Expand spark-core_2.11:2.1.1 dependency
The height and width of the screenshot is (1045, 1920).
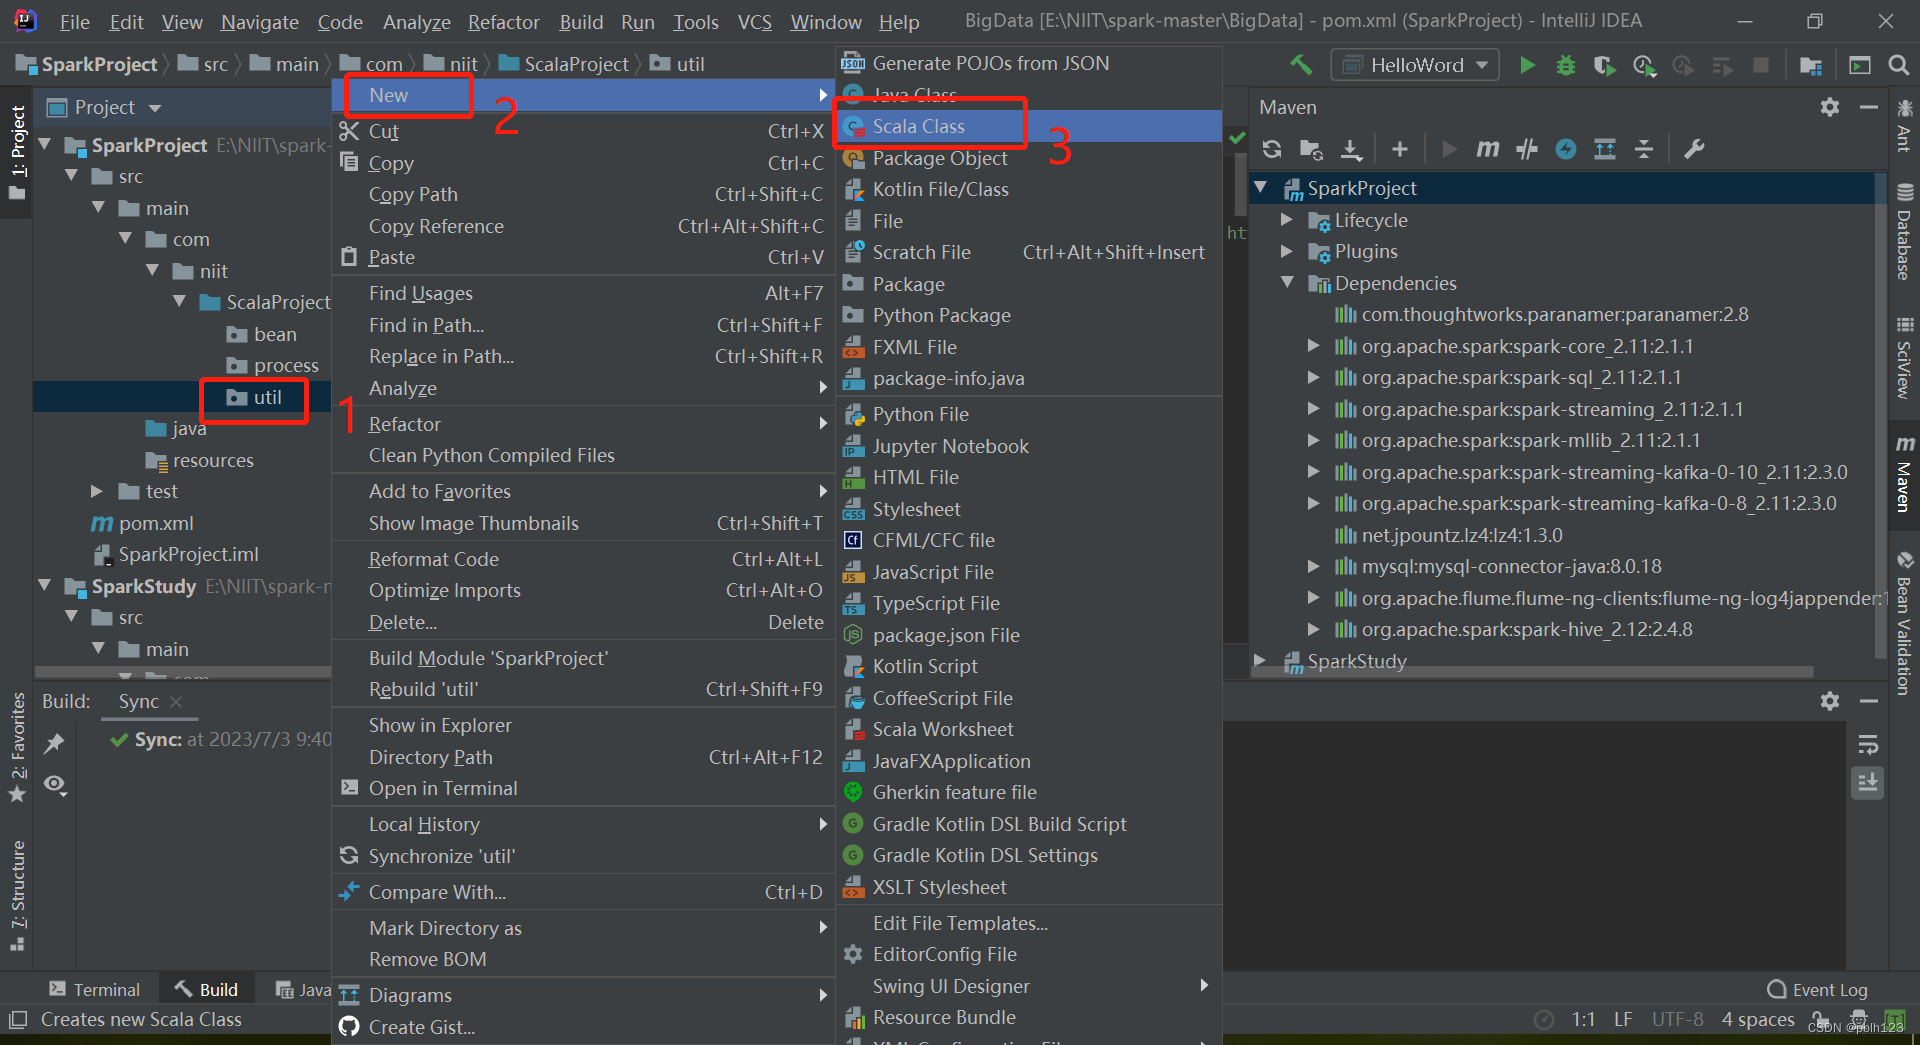(1314, 346)
